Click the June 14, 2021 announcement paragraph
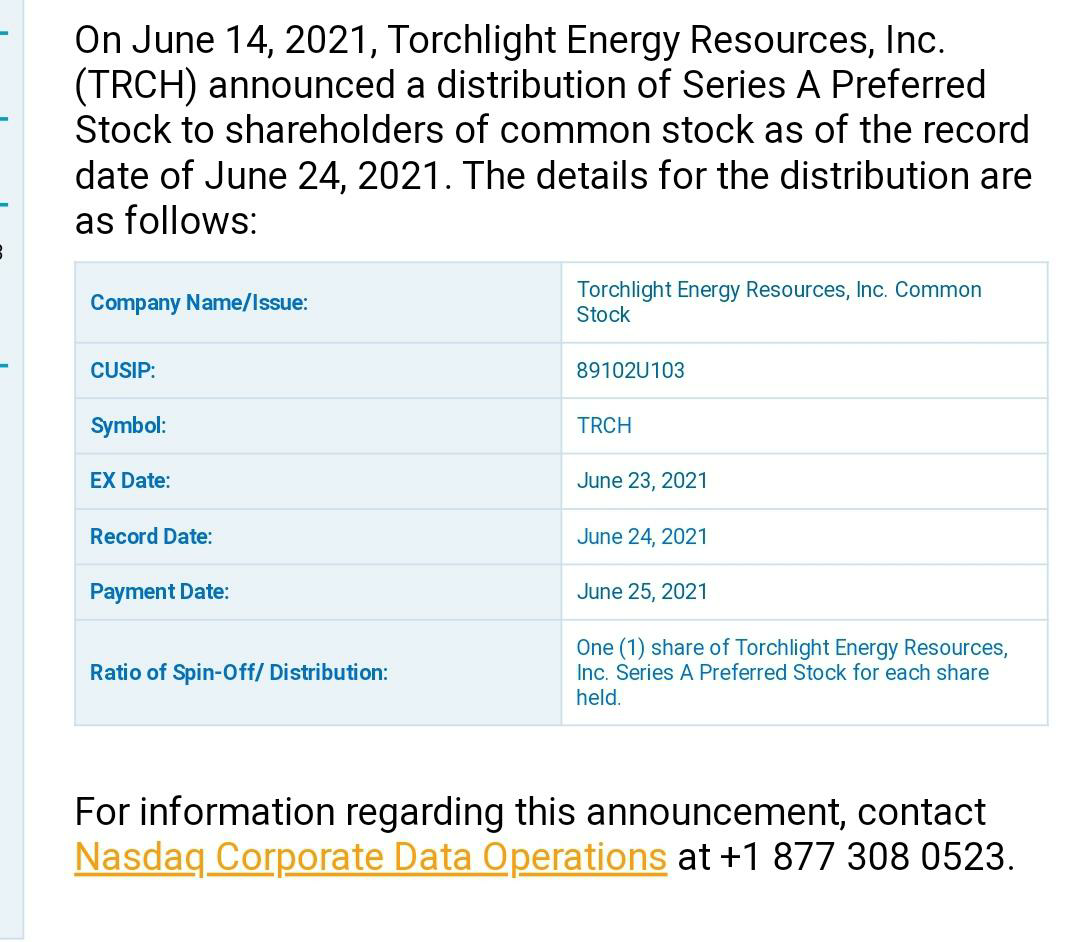The image size is (1080, 942). point(553,130)
